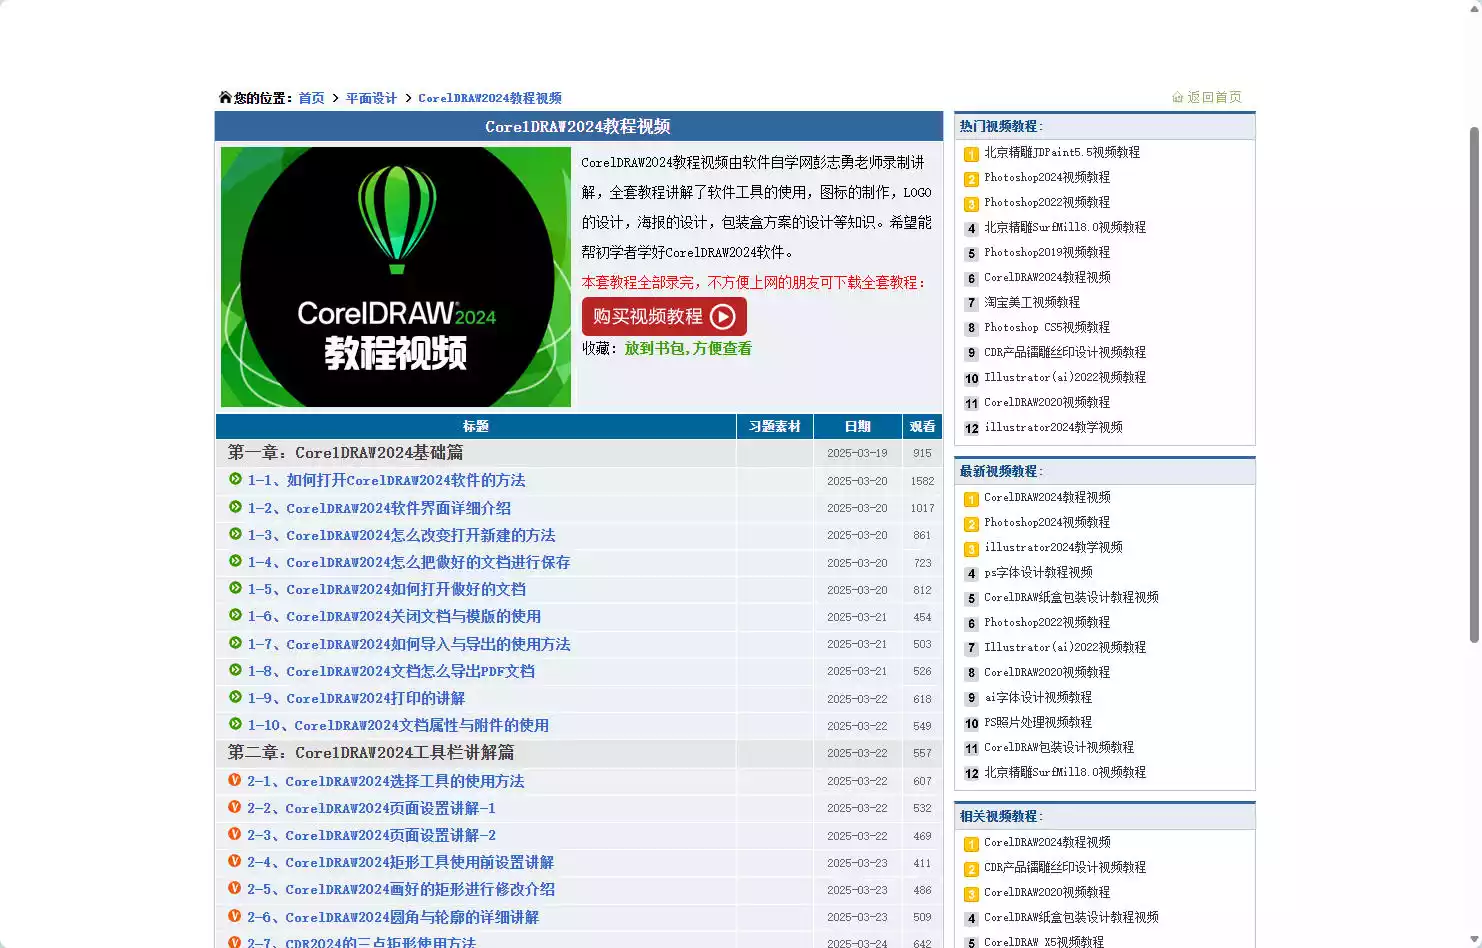Open lesson 2-4 矩形工具使用前设置讲解
Screen dimensions: 1482x948
click(400, 862)
